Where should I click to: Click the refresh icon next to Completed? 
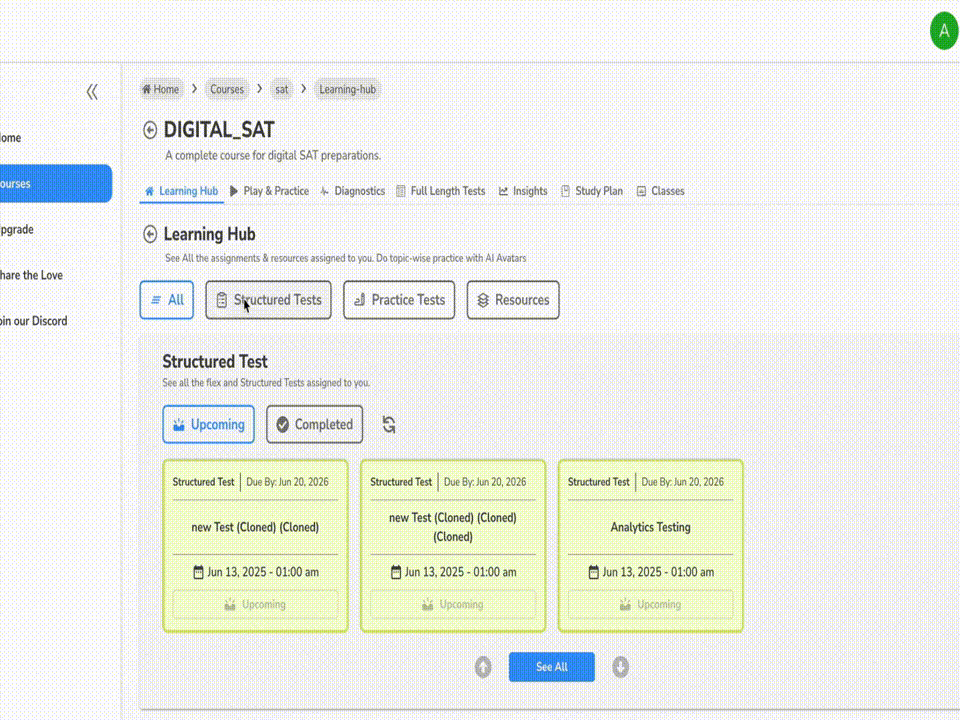pos(389,425)
